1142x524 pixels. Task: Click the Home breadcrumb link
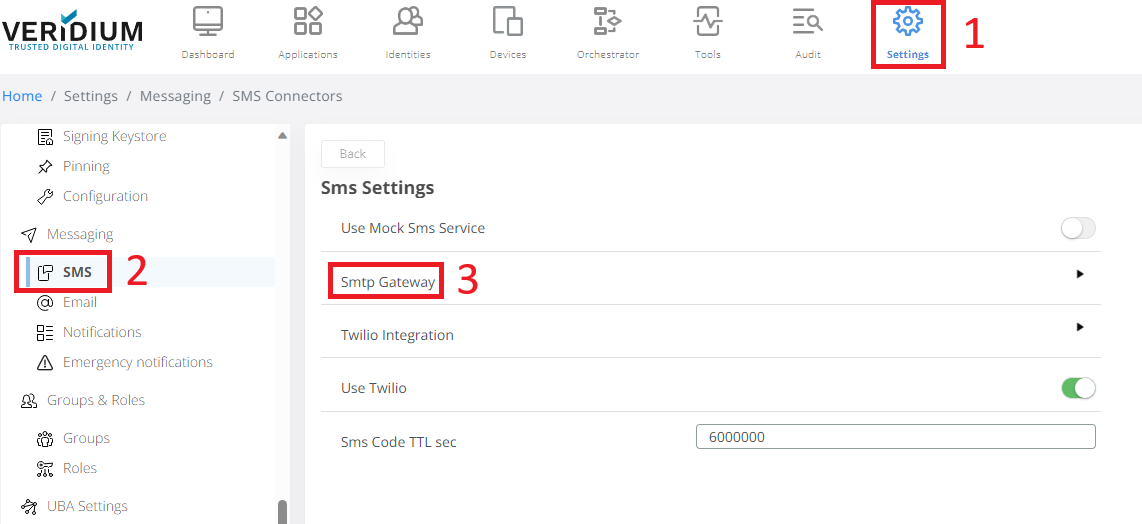[x=22, y=96]
